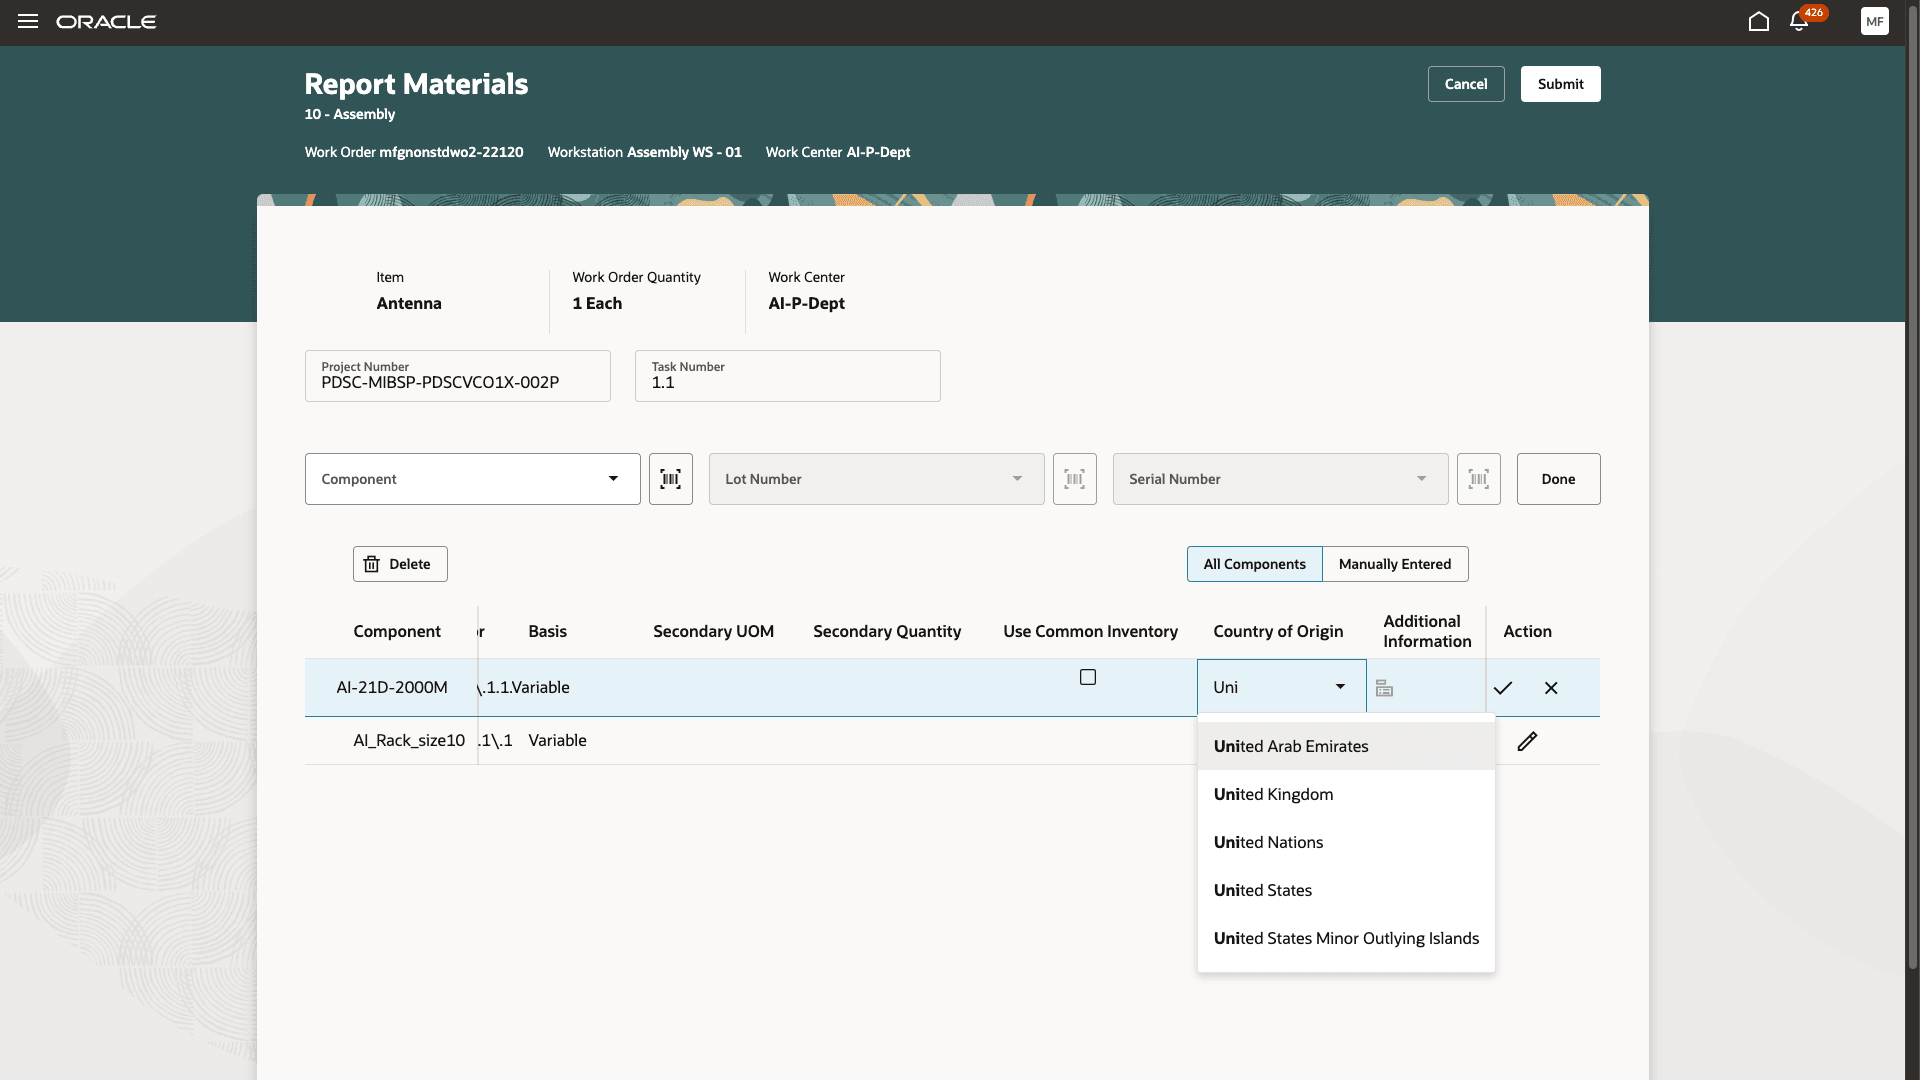The image size is (1920, 1080).
Task: Confirm row edit with checkmark icon
Action: [1502, 688]
